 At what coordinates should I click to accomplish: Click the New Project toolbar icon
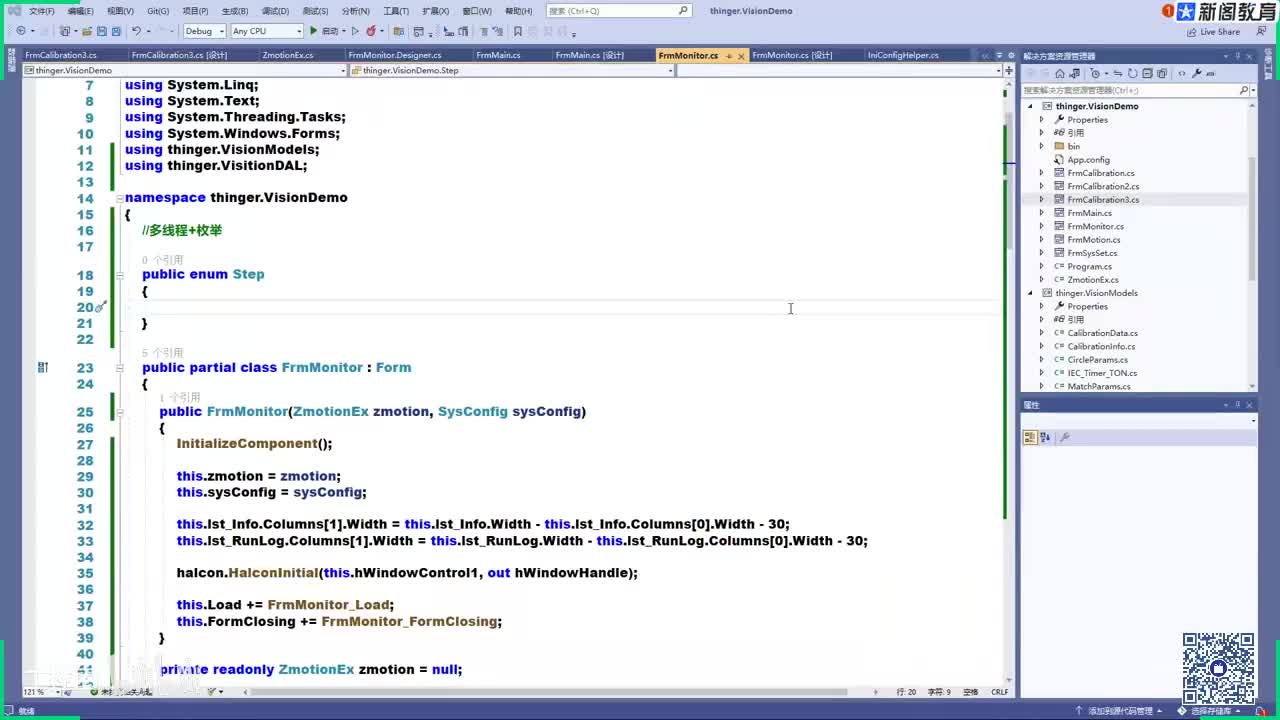click(x=64, y=31)
